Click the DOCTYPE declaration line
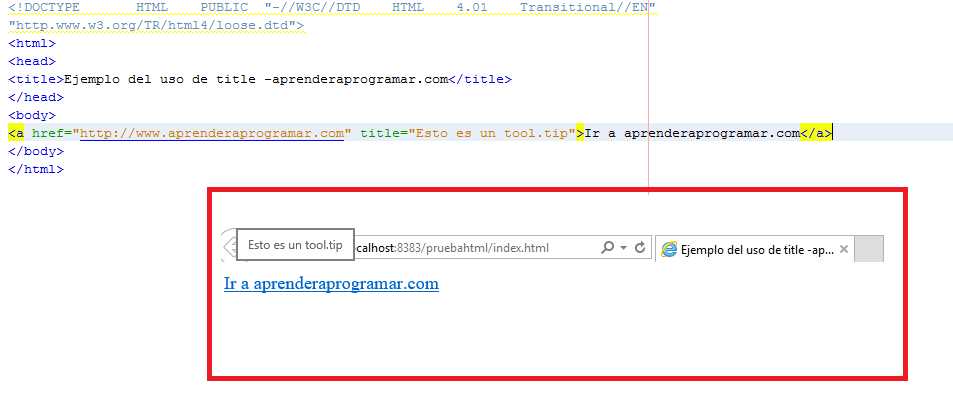Image resolution: width=953 pixels, height=397 pixels. pos(332,8)
